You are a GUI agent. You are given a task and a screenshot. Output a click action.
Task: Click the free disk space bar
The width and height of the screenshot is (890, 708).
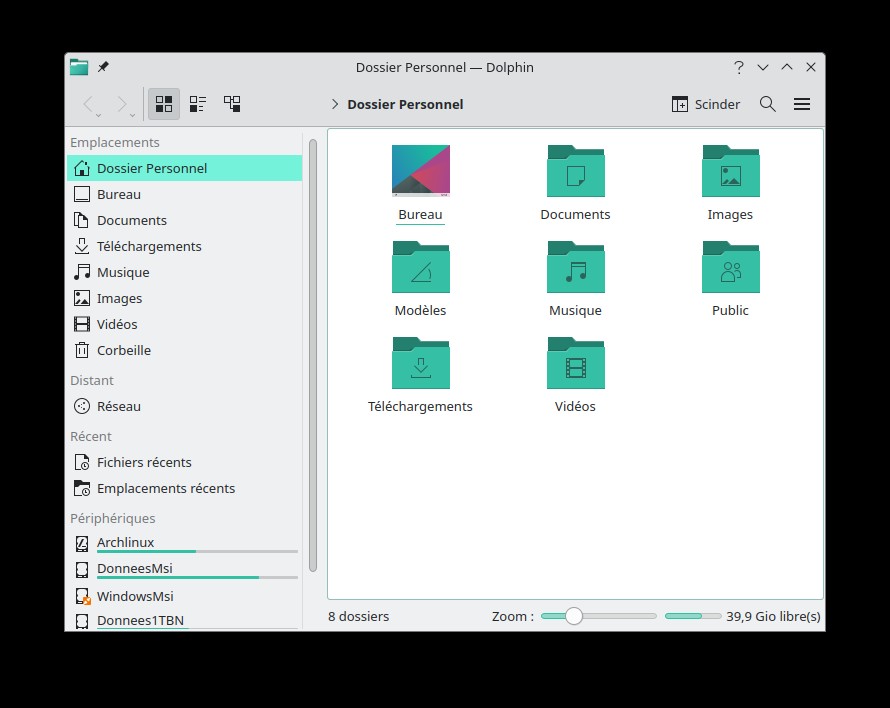click(x=693, y=616)
